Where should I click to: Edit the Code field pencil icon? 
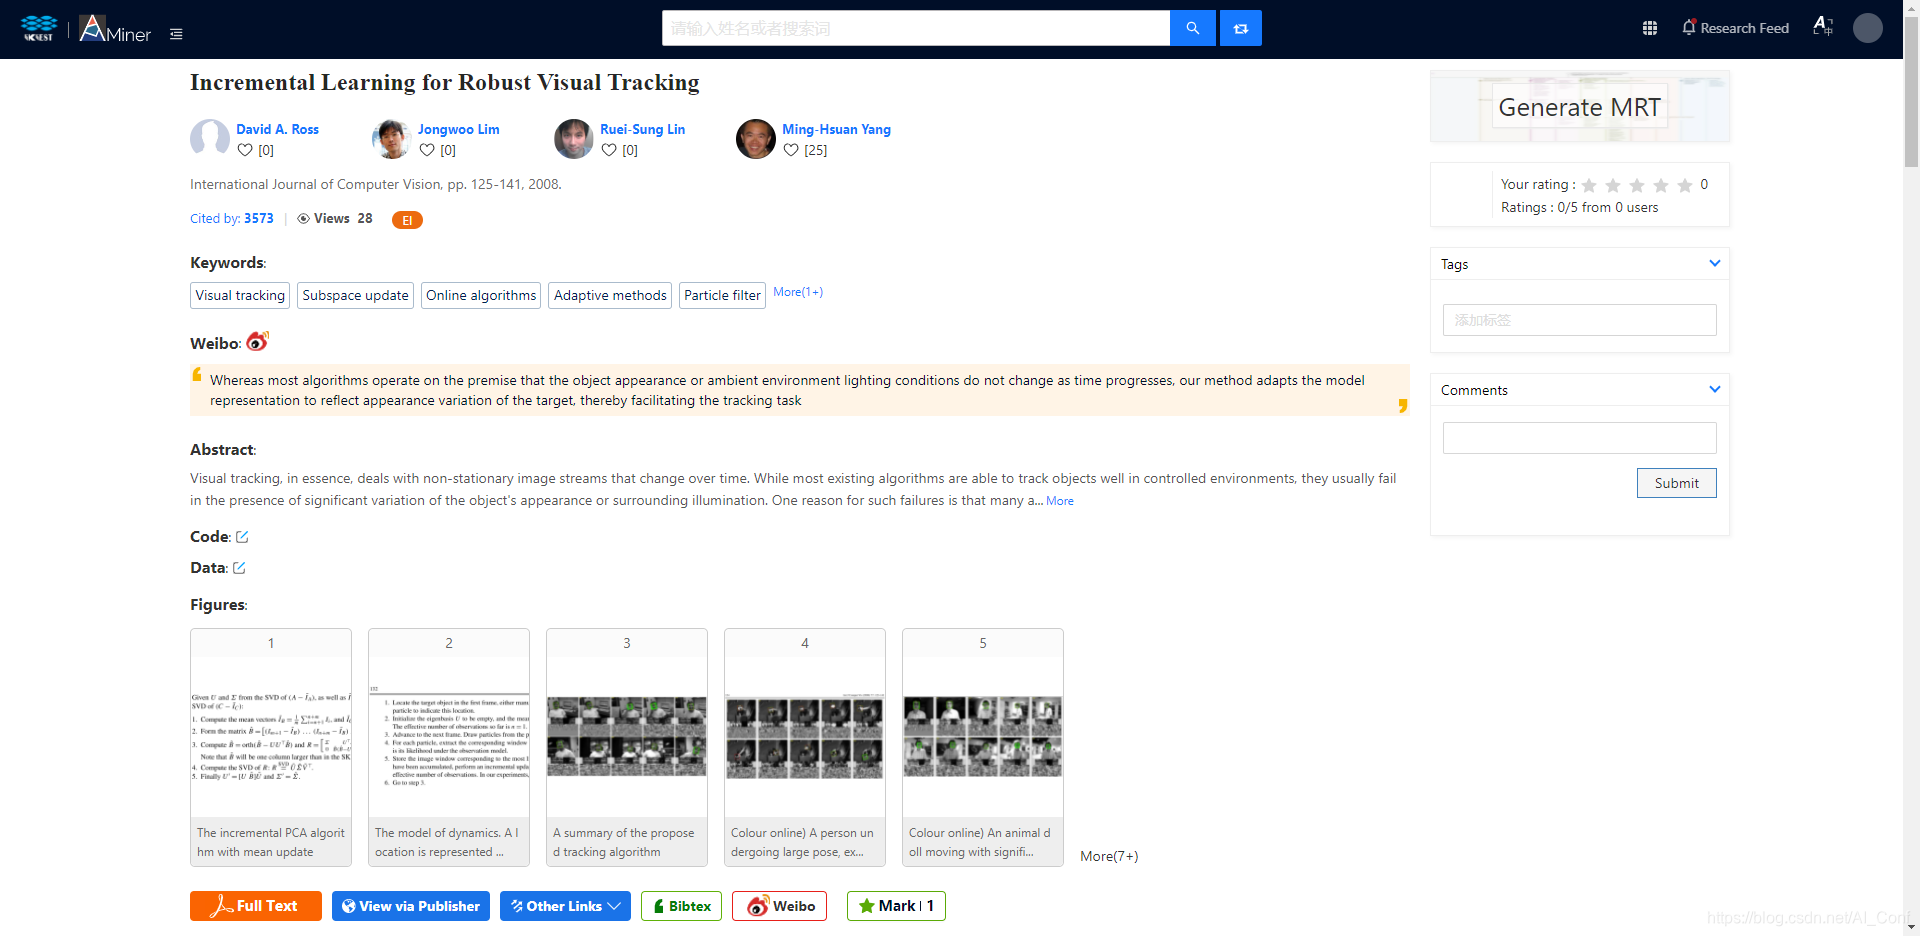[x=242, y=537]
